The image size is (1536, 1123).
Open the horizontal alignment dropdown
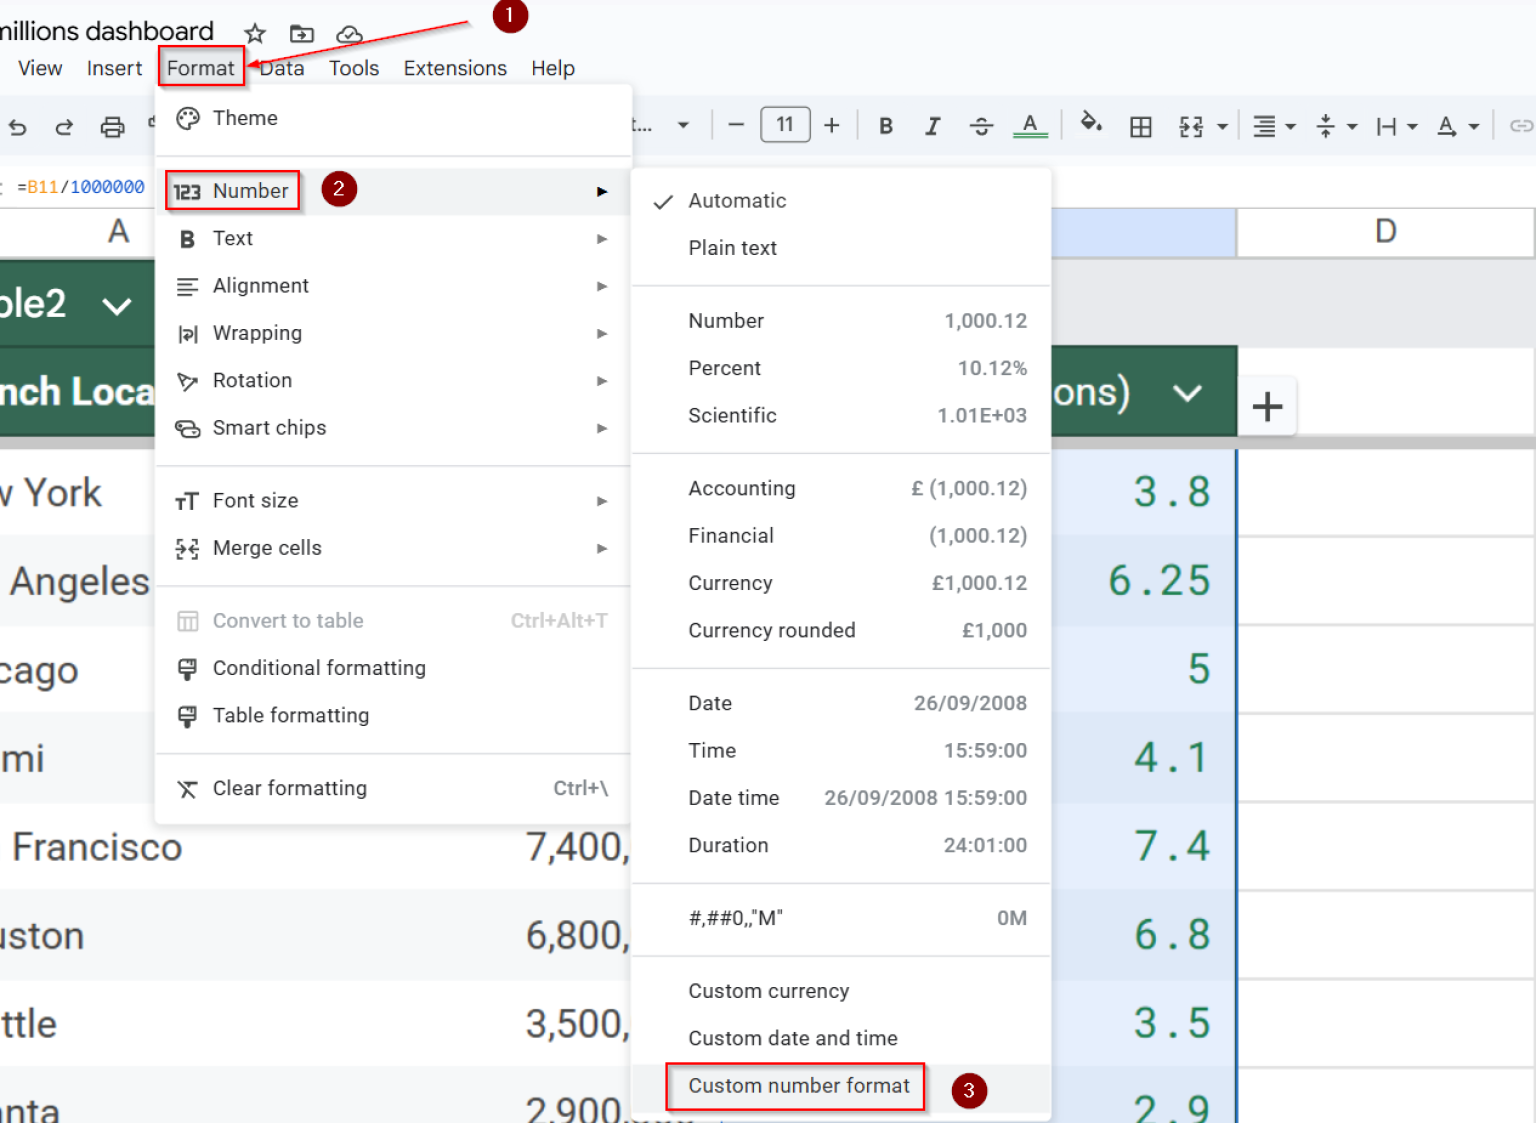[x=1272, y=125]
